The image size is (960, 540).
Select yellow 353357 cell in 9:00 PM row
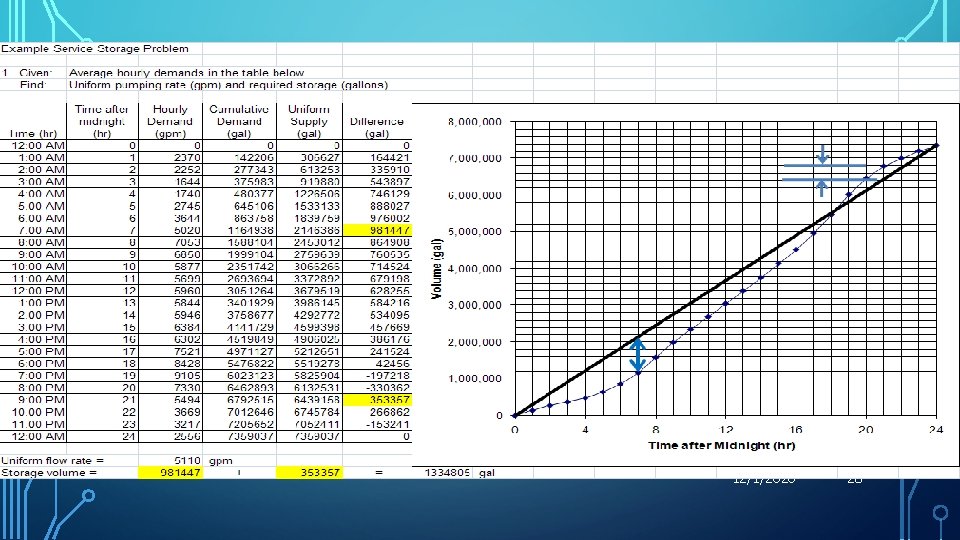pyautogui.click(x=378, y=400)
